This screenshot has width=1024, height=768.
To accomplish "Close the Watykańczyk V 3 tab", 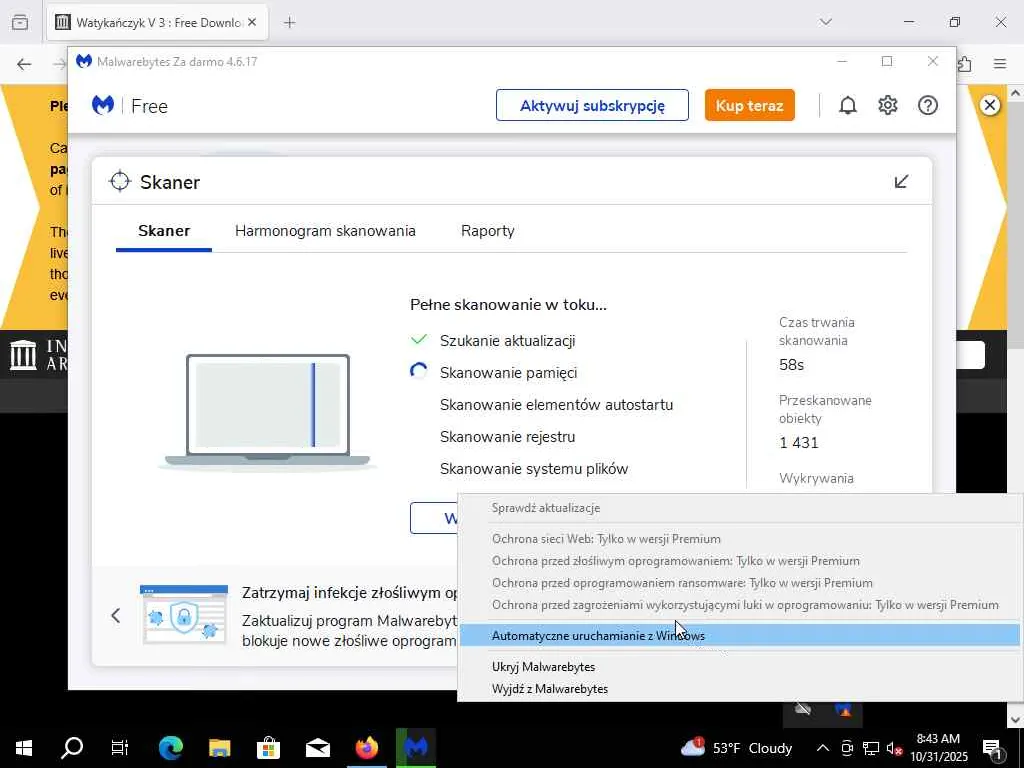I will 251,22.
